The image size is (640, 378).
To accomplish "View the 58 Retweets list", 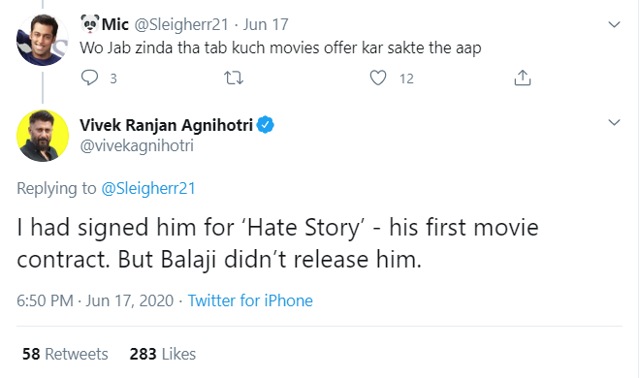I will click(65, 354).
